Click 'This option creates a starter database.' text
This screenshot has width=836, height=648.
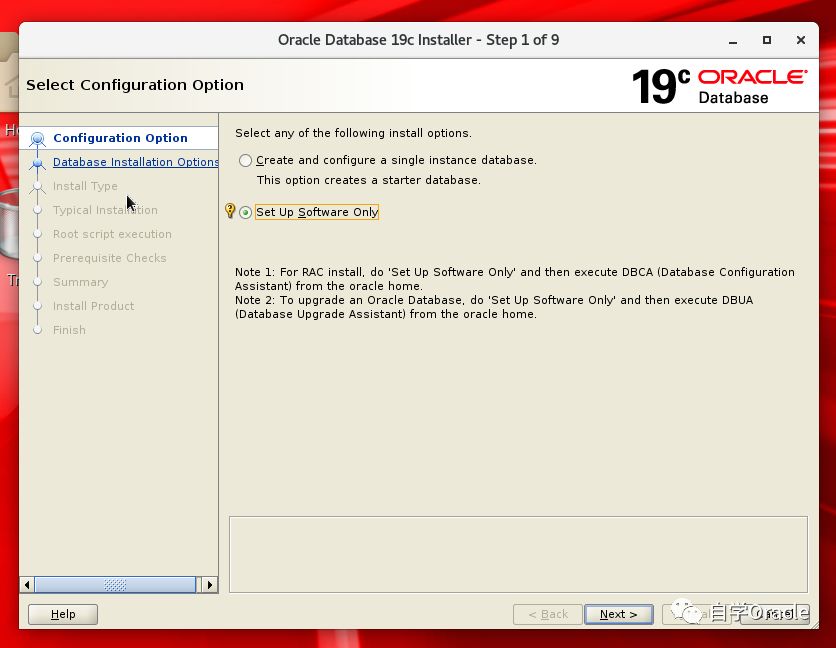[x=368, y=180]
